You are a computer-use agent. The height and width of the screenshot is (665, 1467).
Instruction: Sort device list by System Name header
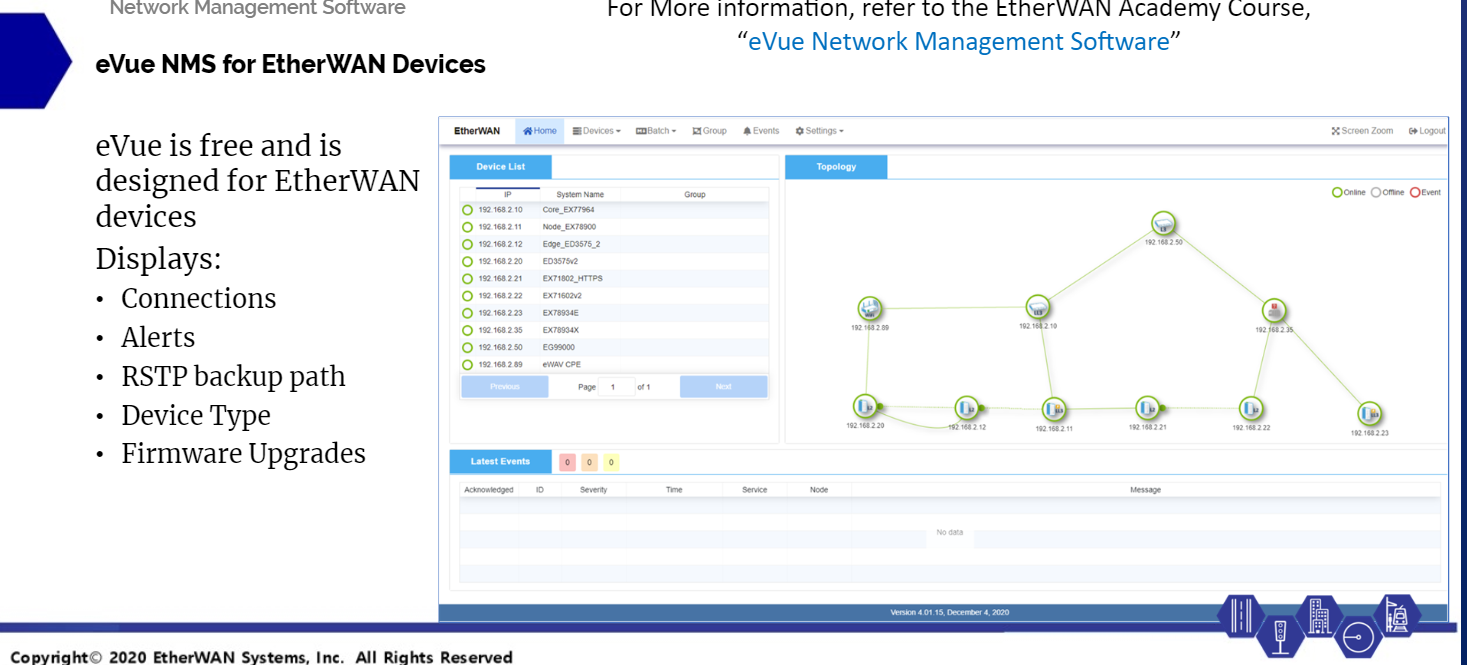point(580,194)
